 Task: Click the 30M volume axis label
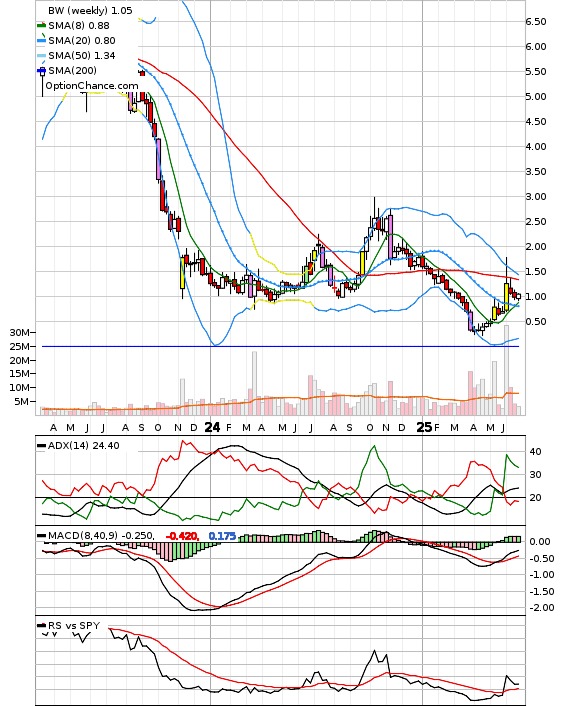point(19,333)
